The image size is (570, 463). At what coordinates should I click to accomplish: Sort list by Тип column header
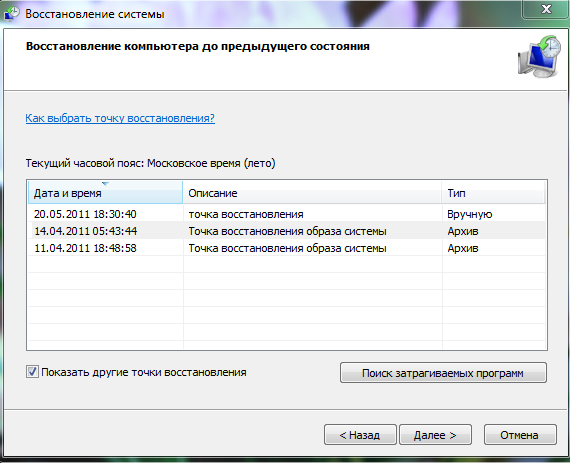pos(493,193)
